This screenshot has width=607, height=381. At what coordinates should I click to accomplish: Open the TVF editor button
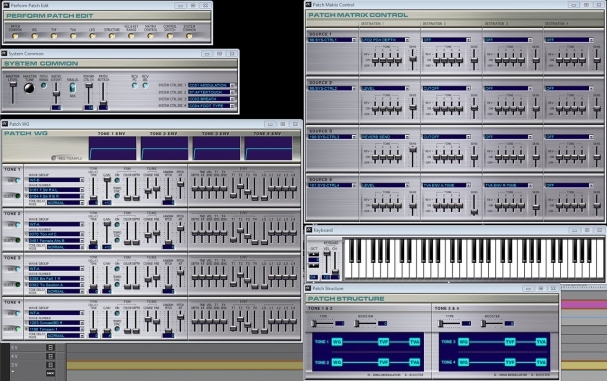point(54,36)
